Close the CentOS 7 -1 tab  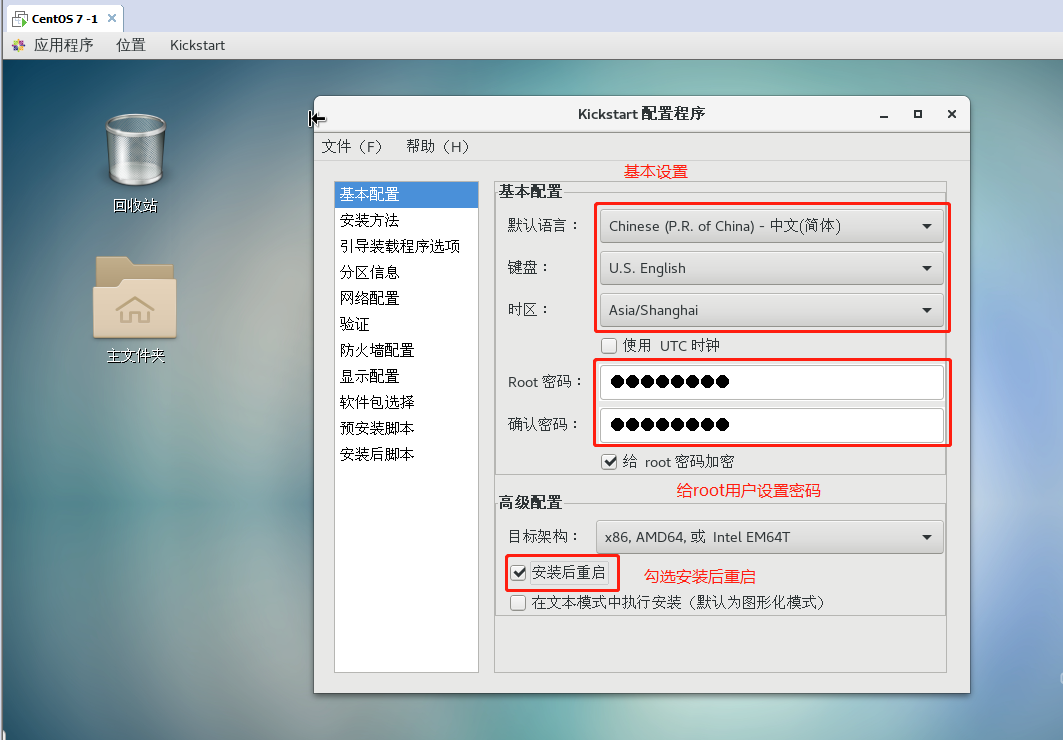coord(112,18)
